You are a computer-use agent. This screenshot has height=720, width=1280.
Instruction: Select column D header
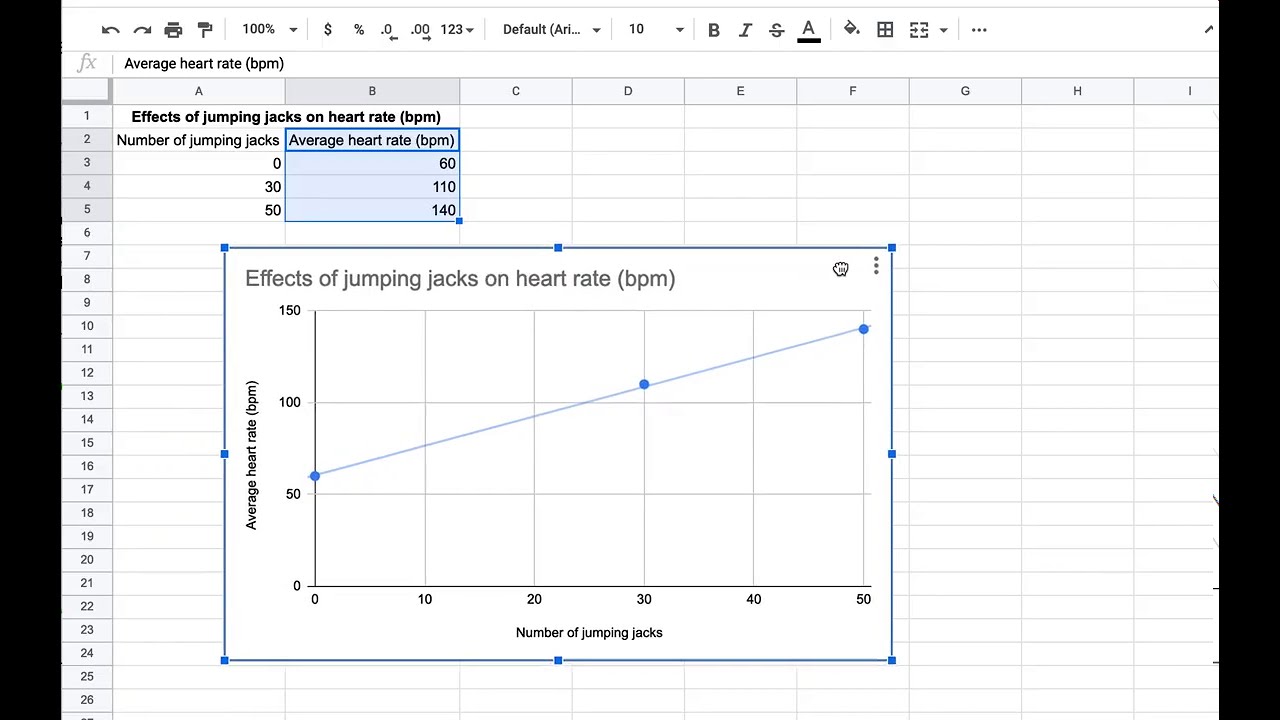[x=628, y=91]
